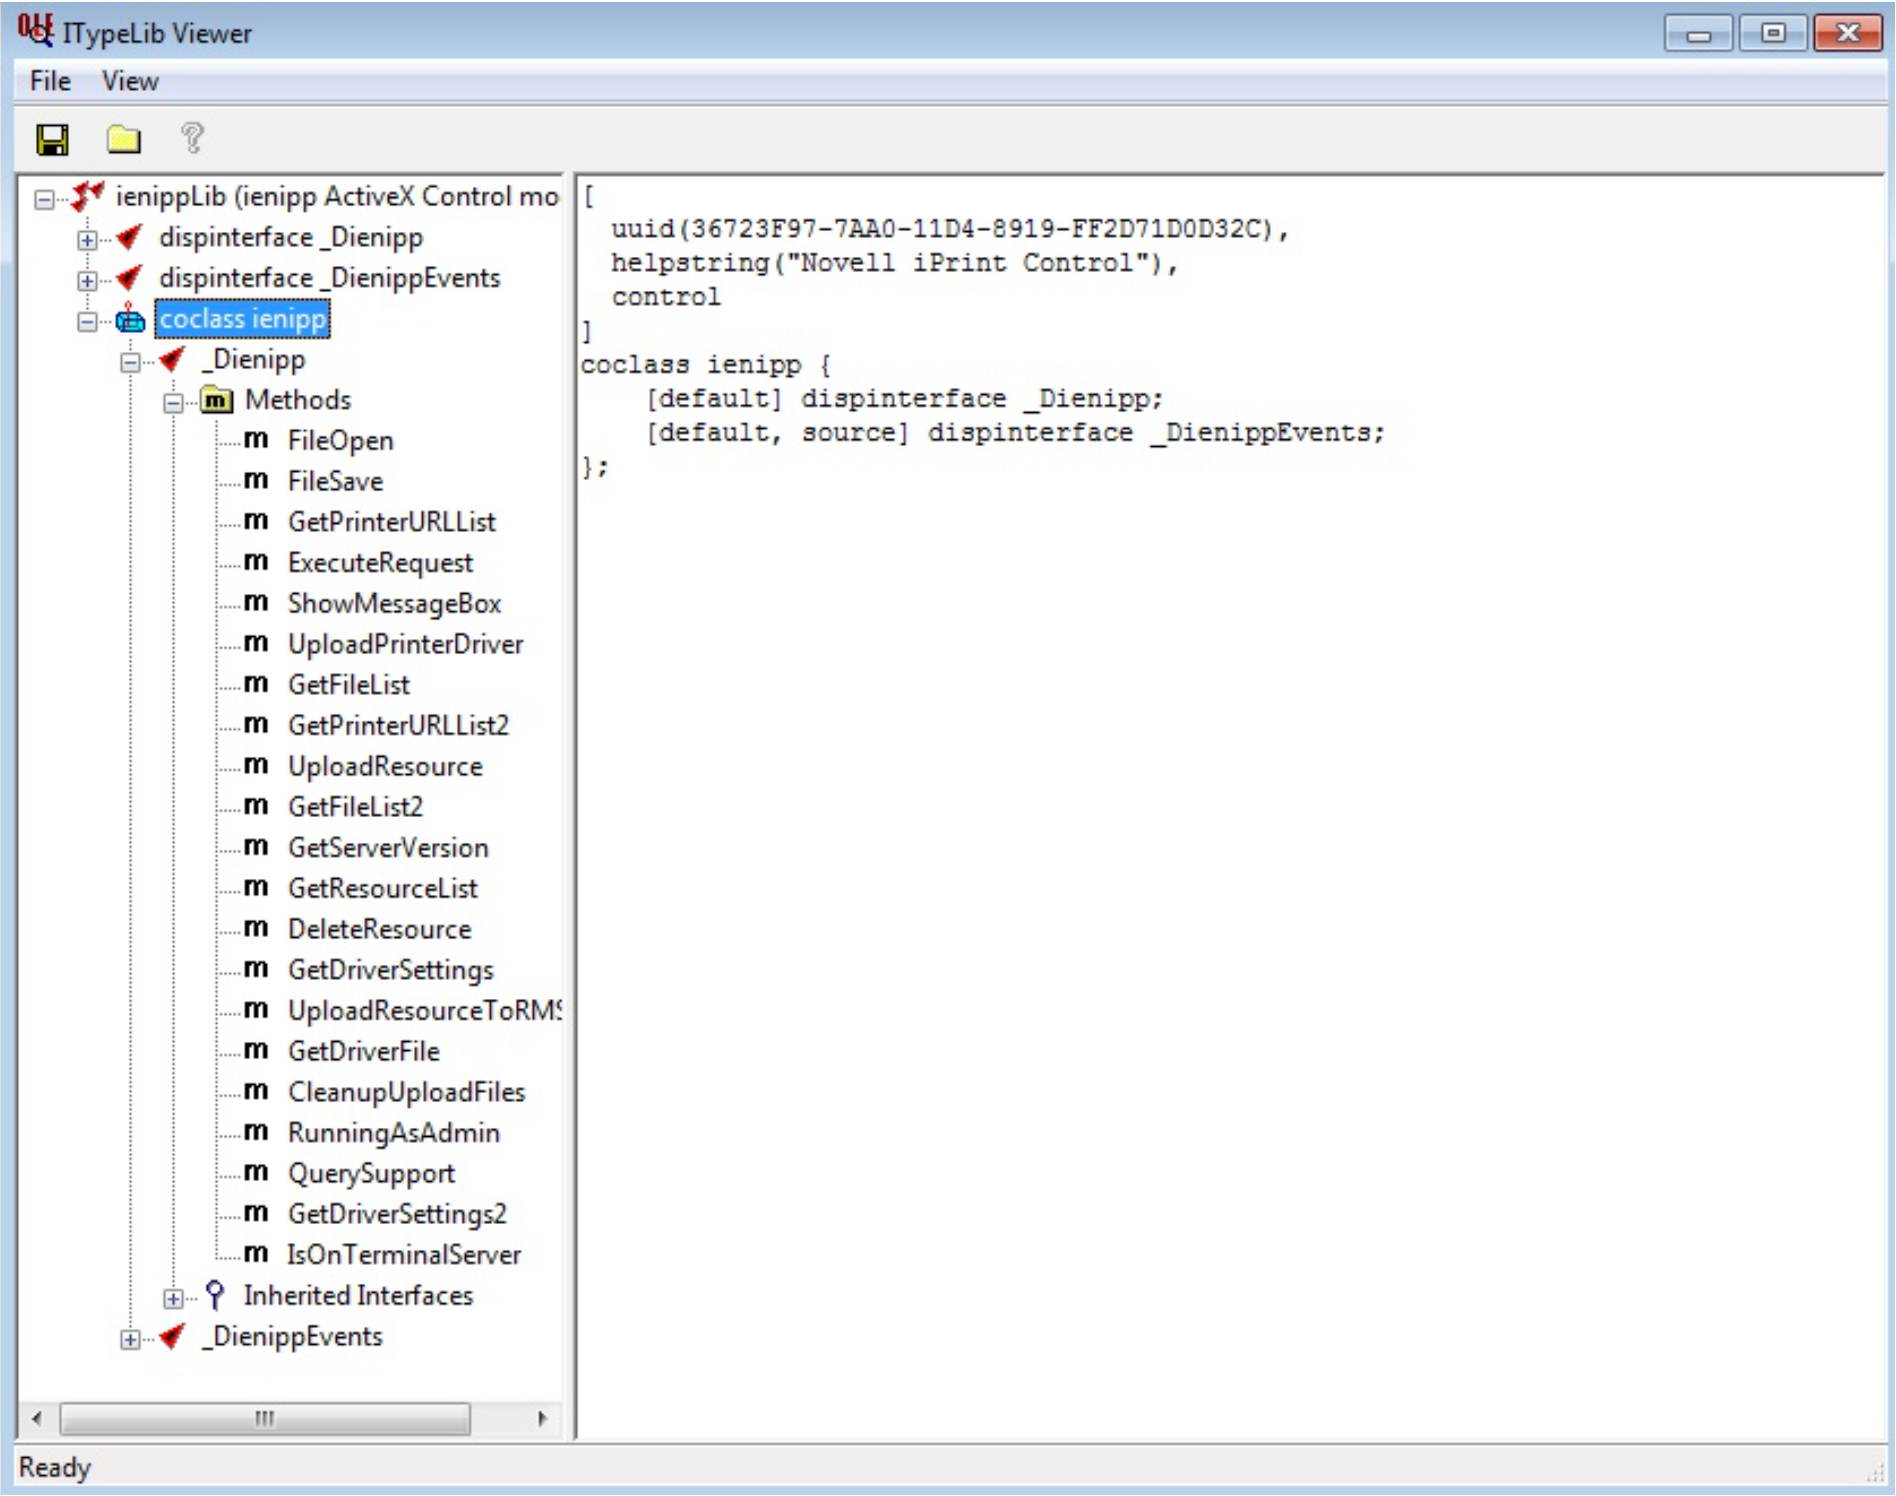The width and height of the screenshot is (1896, 1496).
Task: Click the "[default, source] dispinterface _DienippEvents;" line
Action: coord(1015,432)
